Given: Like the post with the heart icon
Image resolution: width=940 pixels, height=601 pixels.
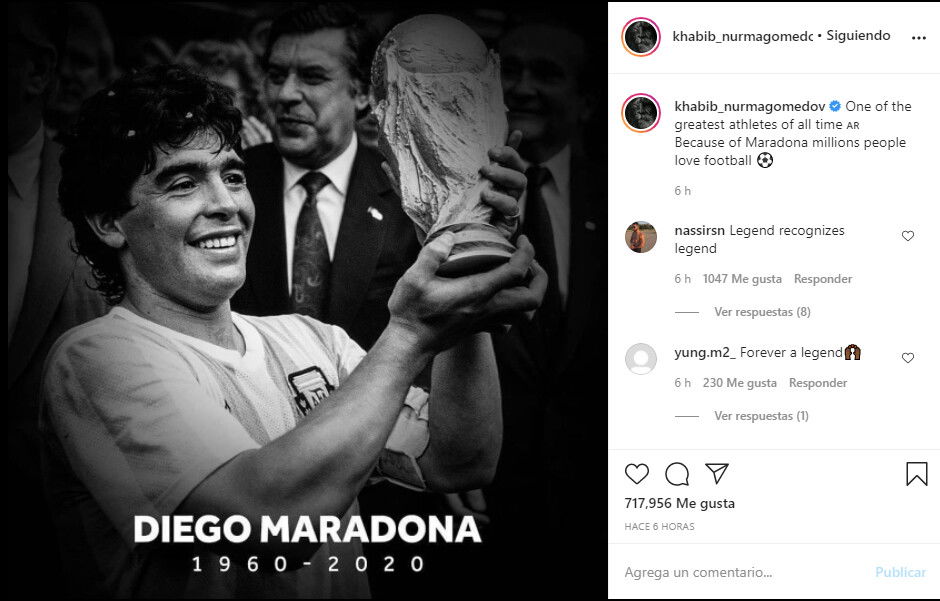Looking at the screenshot, I should coord(637,474).
